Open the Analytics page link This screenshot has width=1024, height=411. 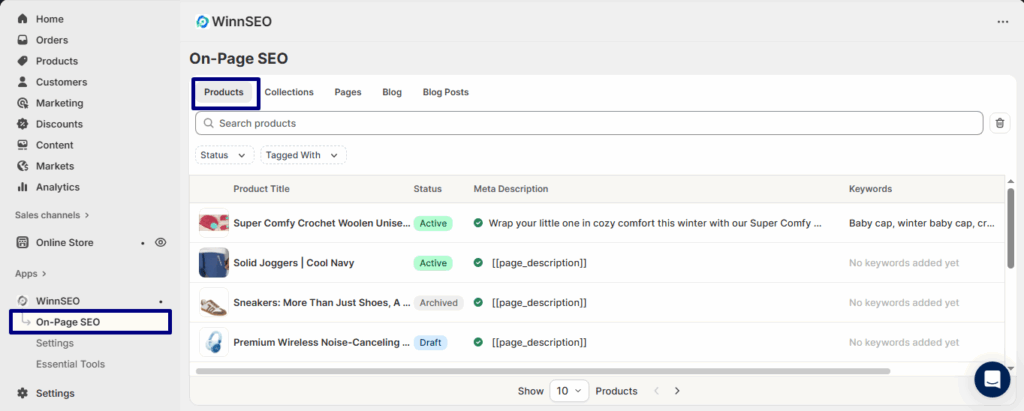click(x=57, y=187)
